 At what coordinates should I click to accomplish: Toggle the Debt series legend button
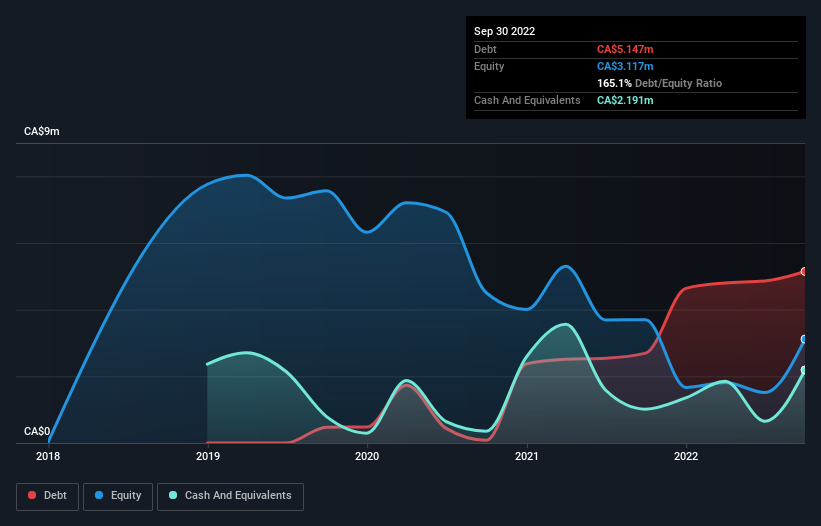(48, 496)
